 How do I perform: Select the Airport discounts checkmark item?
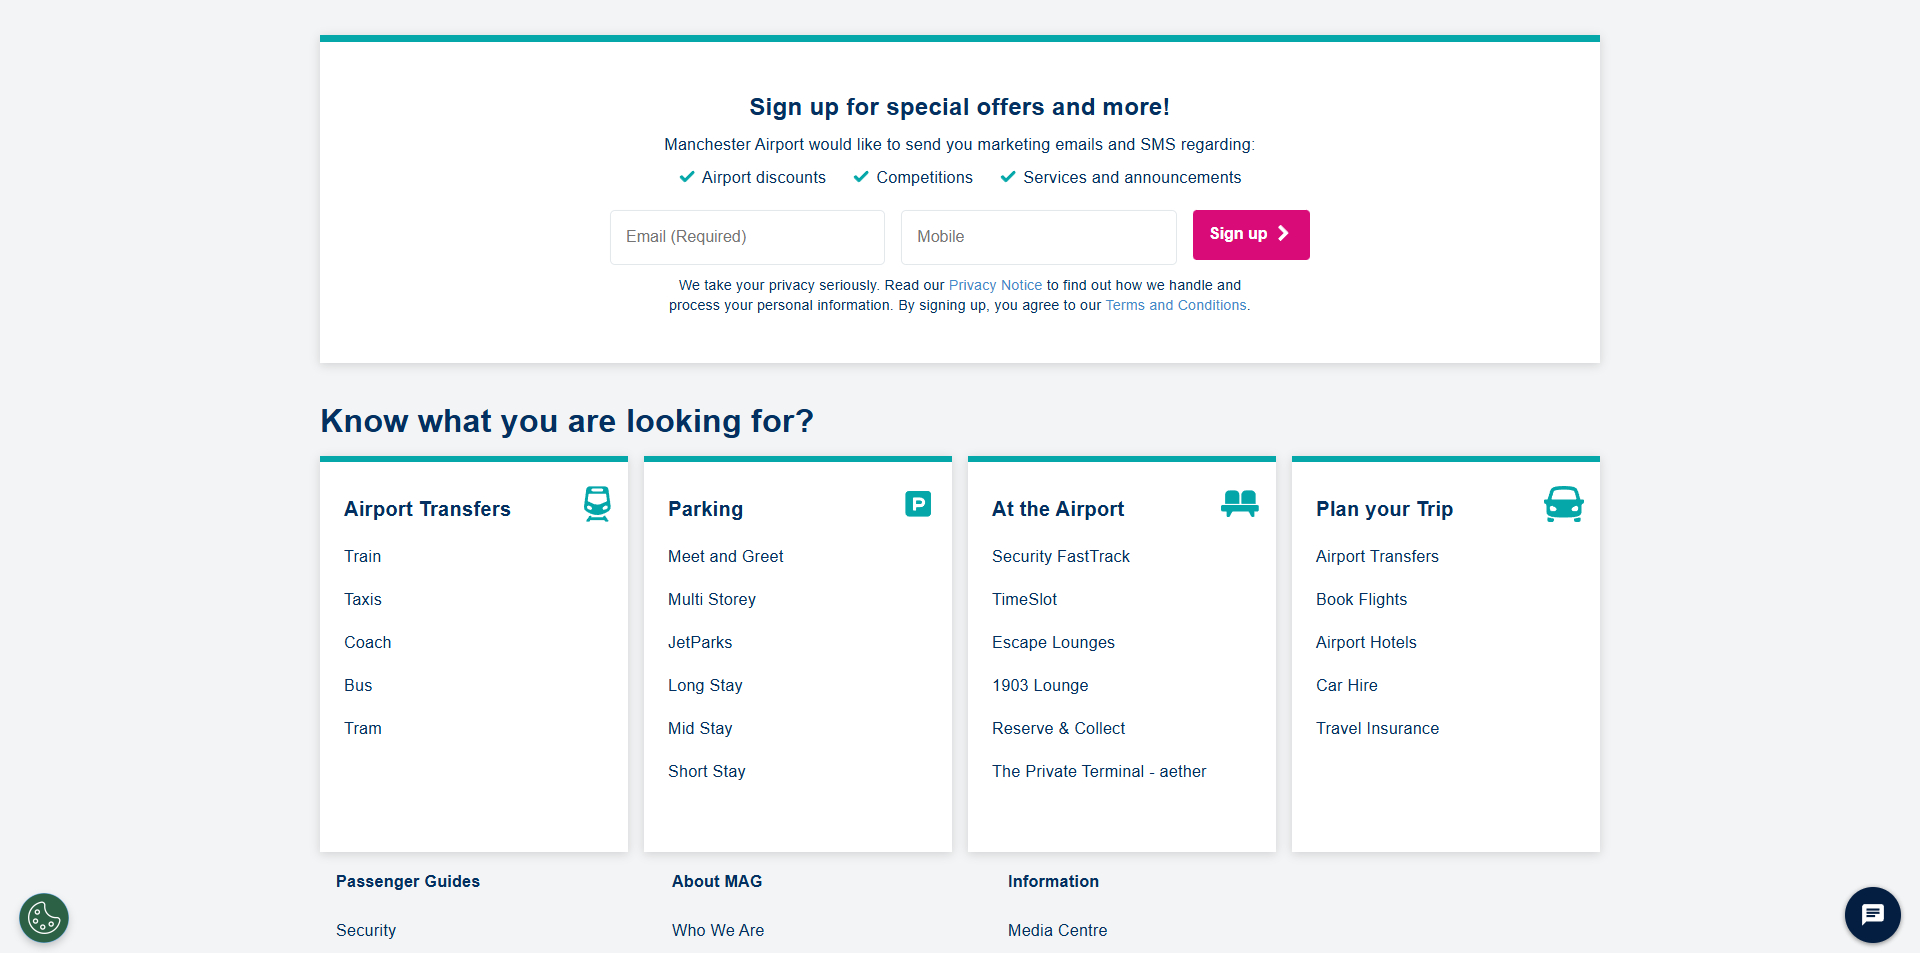tap(686, 177)
